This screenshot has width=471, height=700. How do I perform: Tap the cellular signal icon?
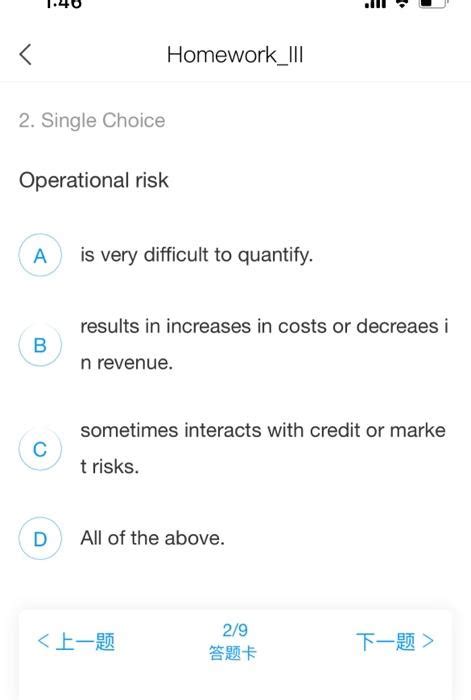click(x=375, y=4)
